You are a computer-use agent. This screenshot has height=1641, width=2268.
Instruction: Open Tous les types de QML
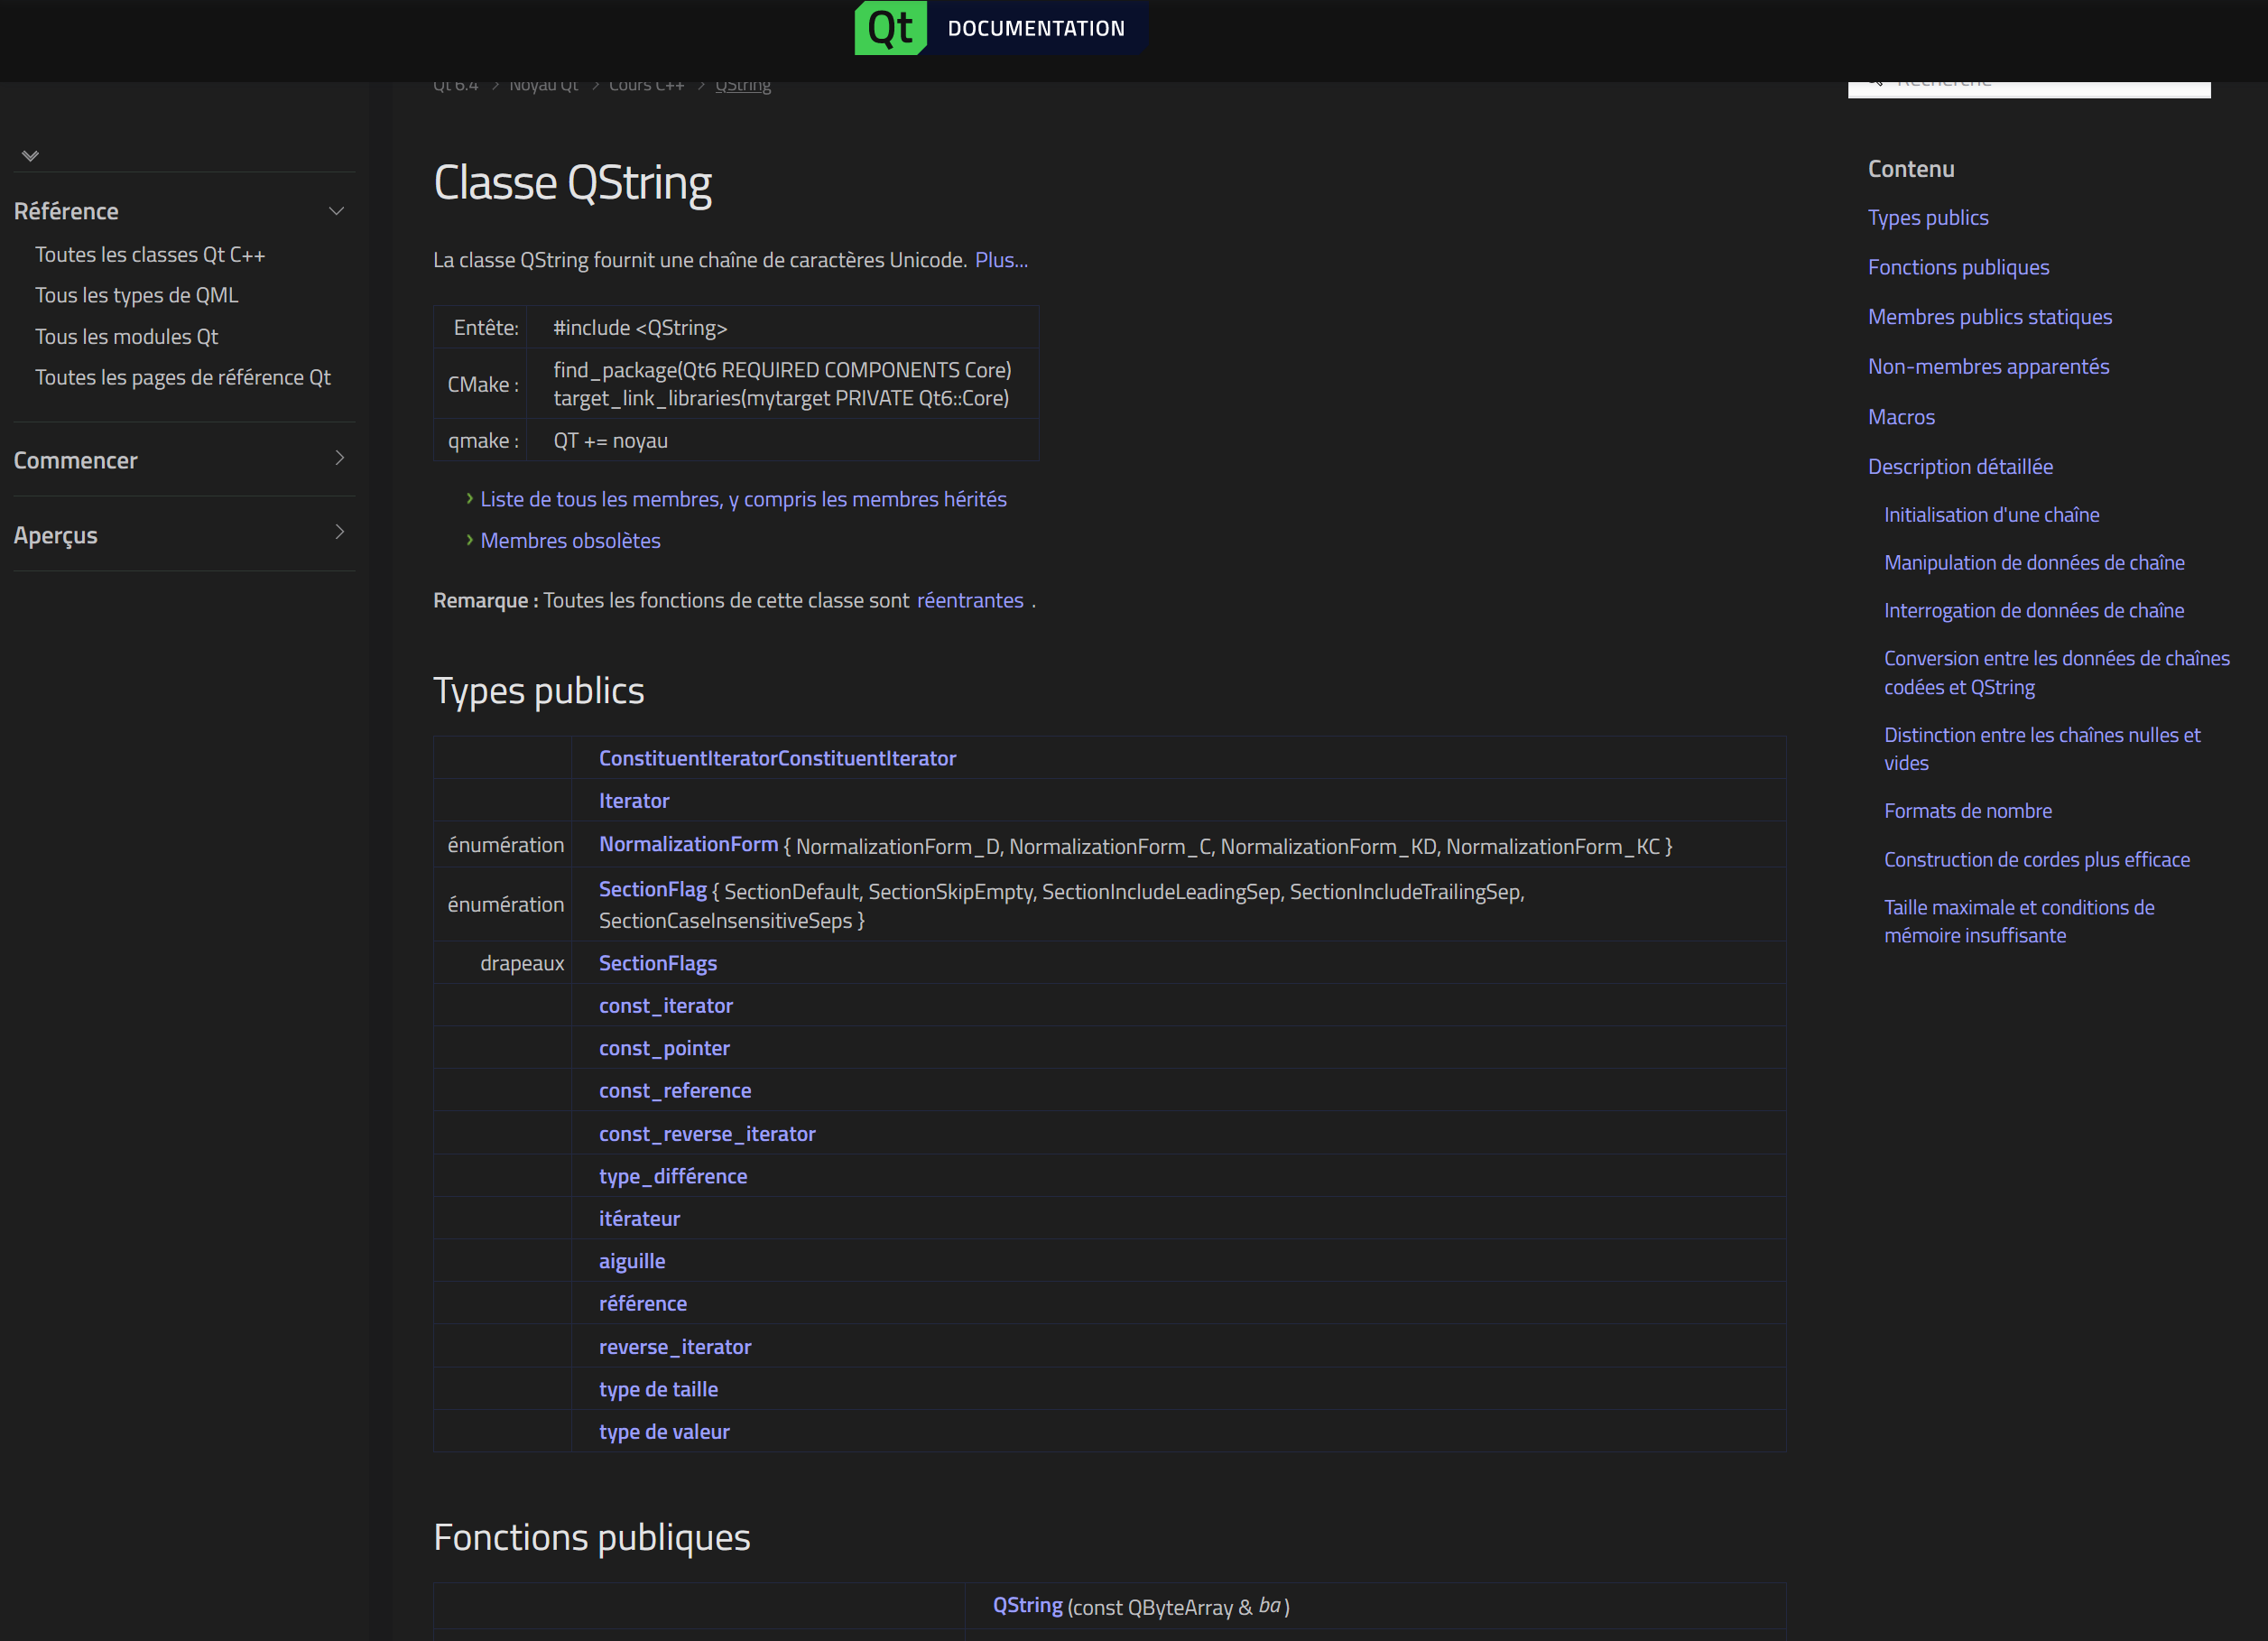[137, 295]
